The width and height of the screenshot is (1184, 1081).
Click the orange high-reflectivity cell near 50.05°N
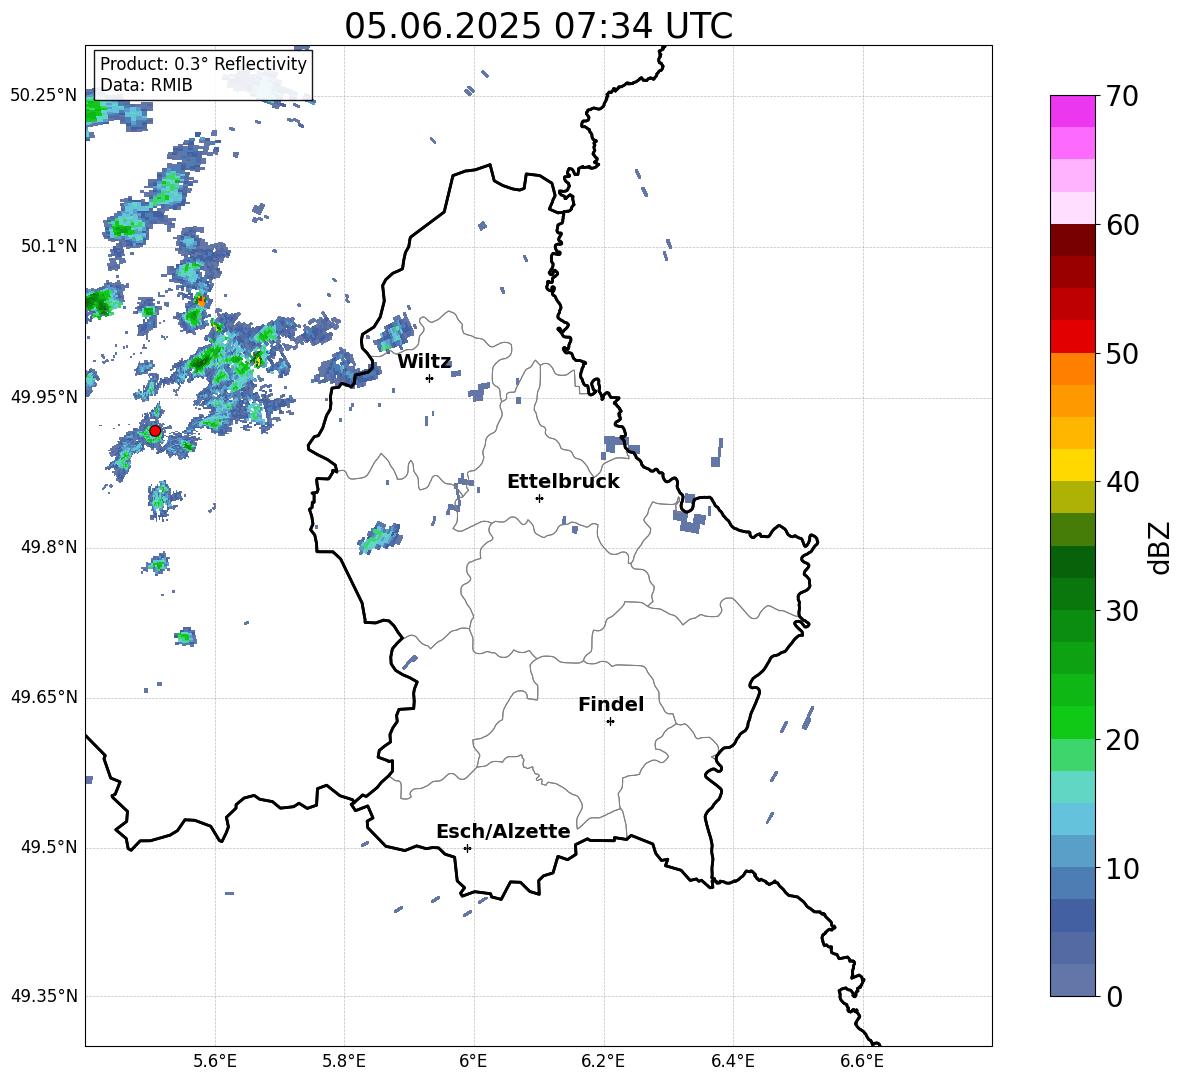click(x=201, y=300)
